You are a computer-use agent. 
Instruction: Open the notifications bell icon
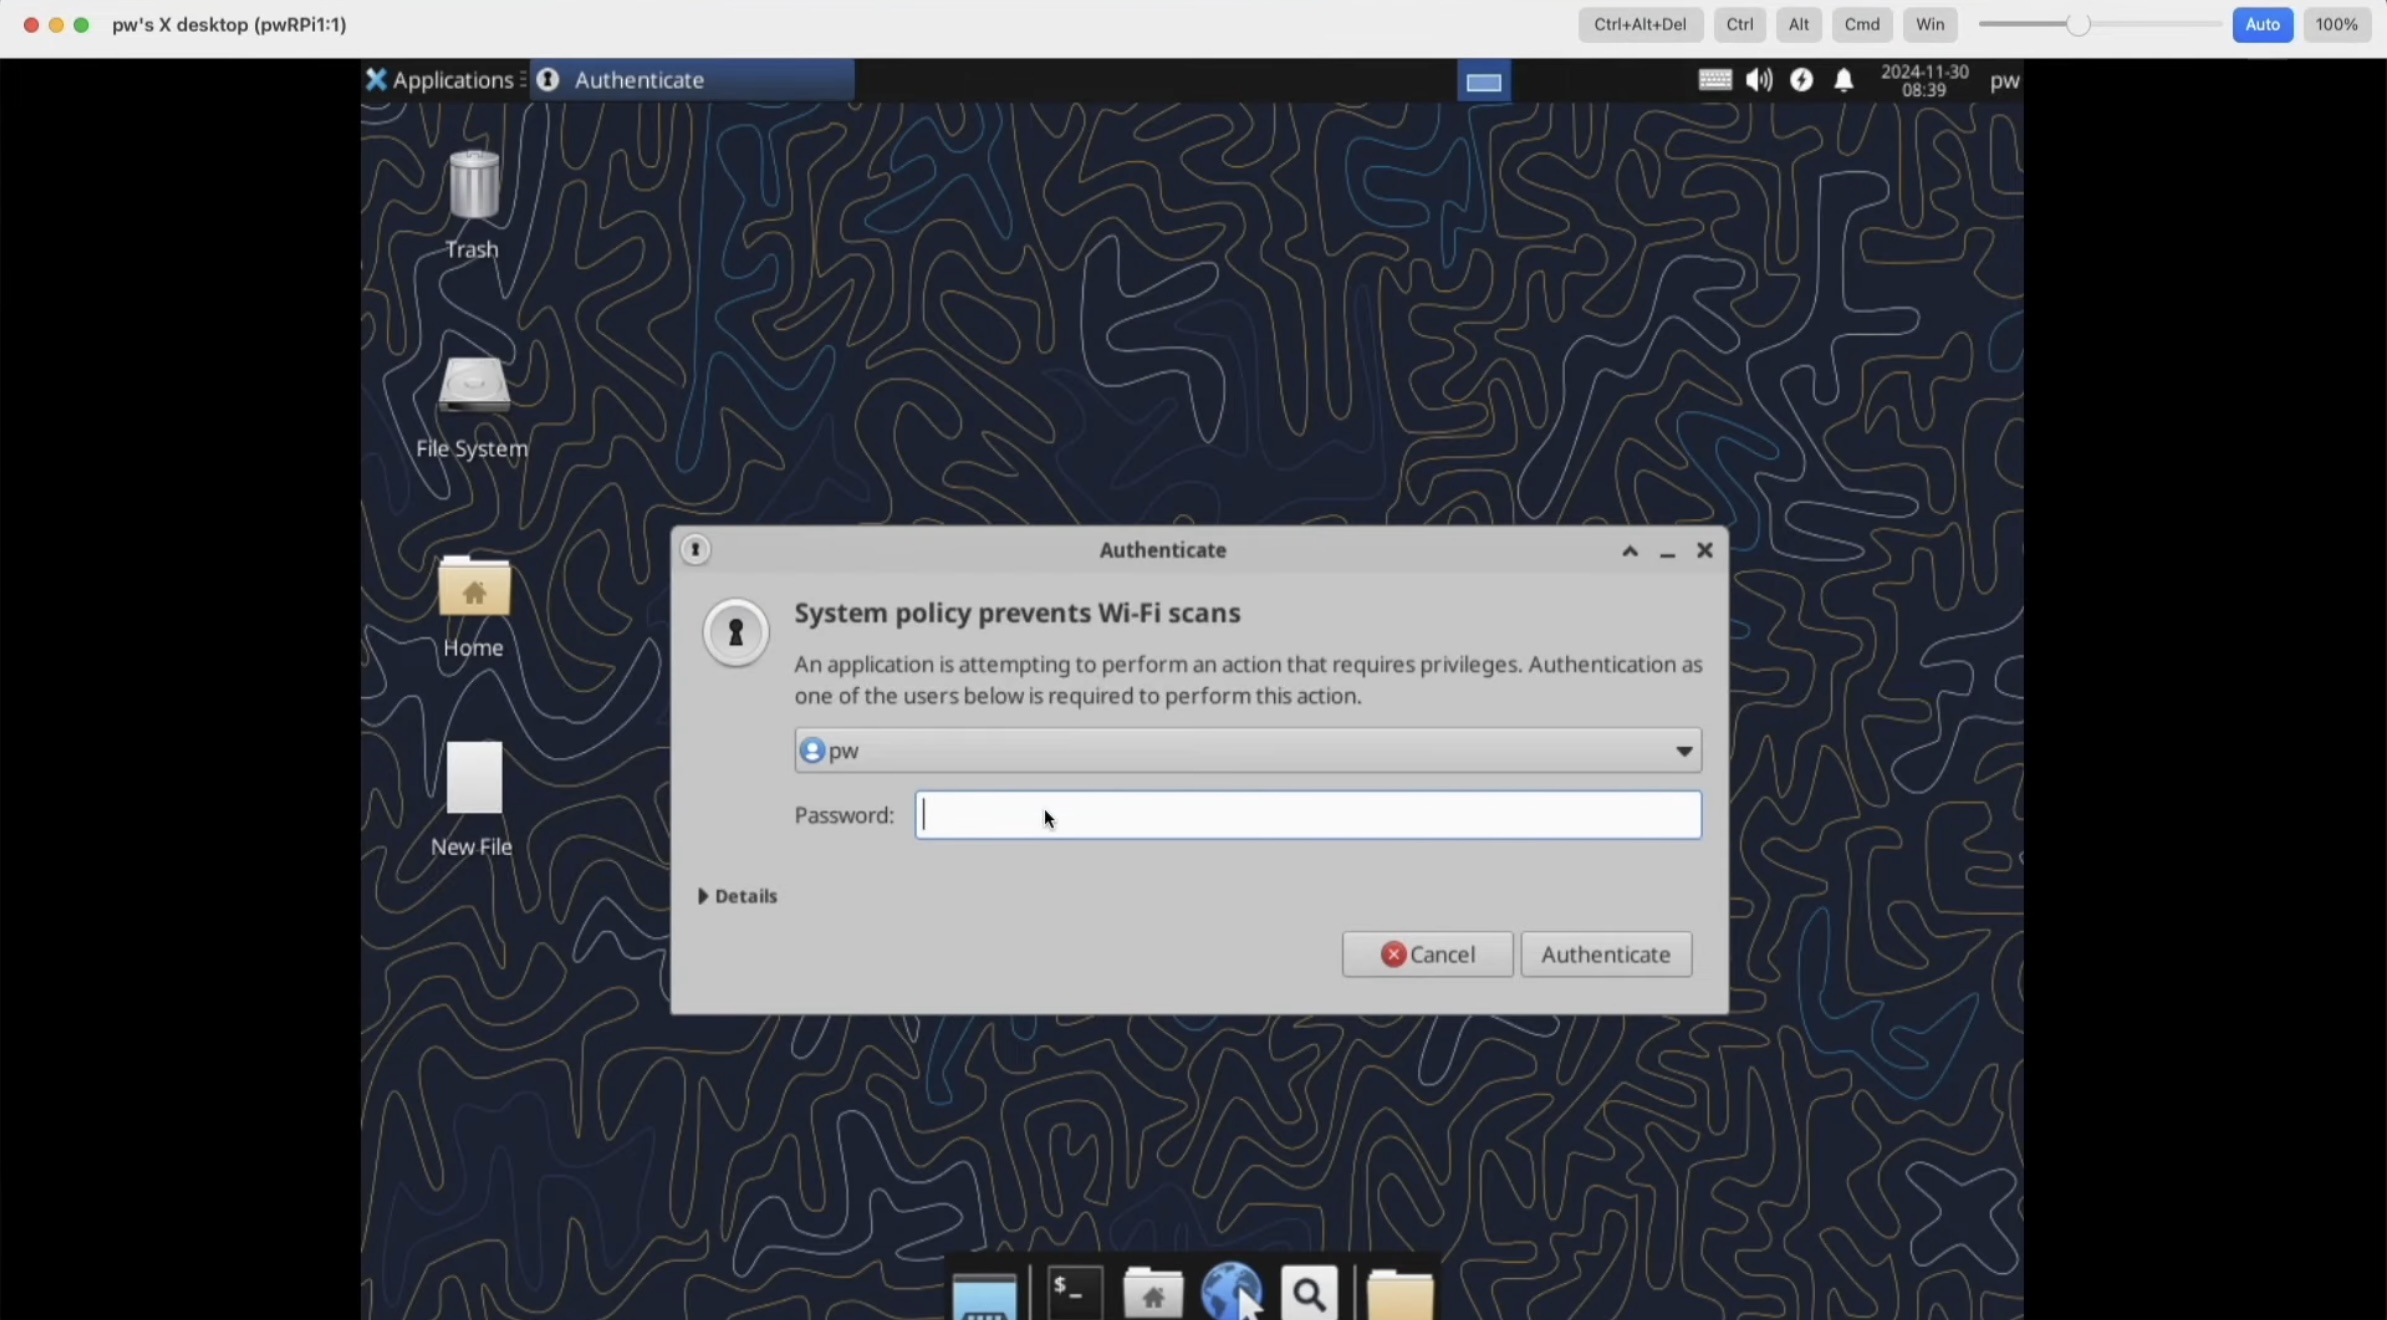click(1843, 80)
